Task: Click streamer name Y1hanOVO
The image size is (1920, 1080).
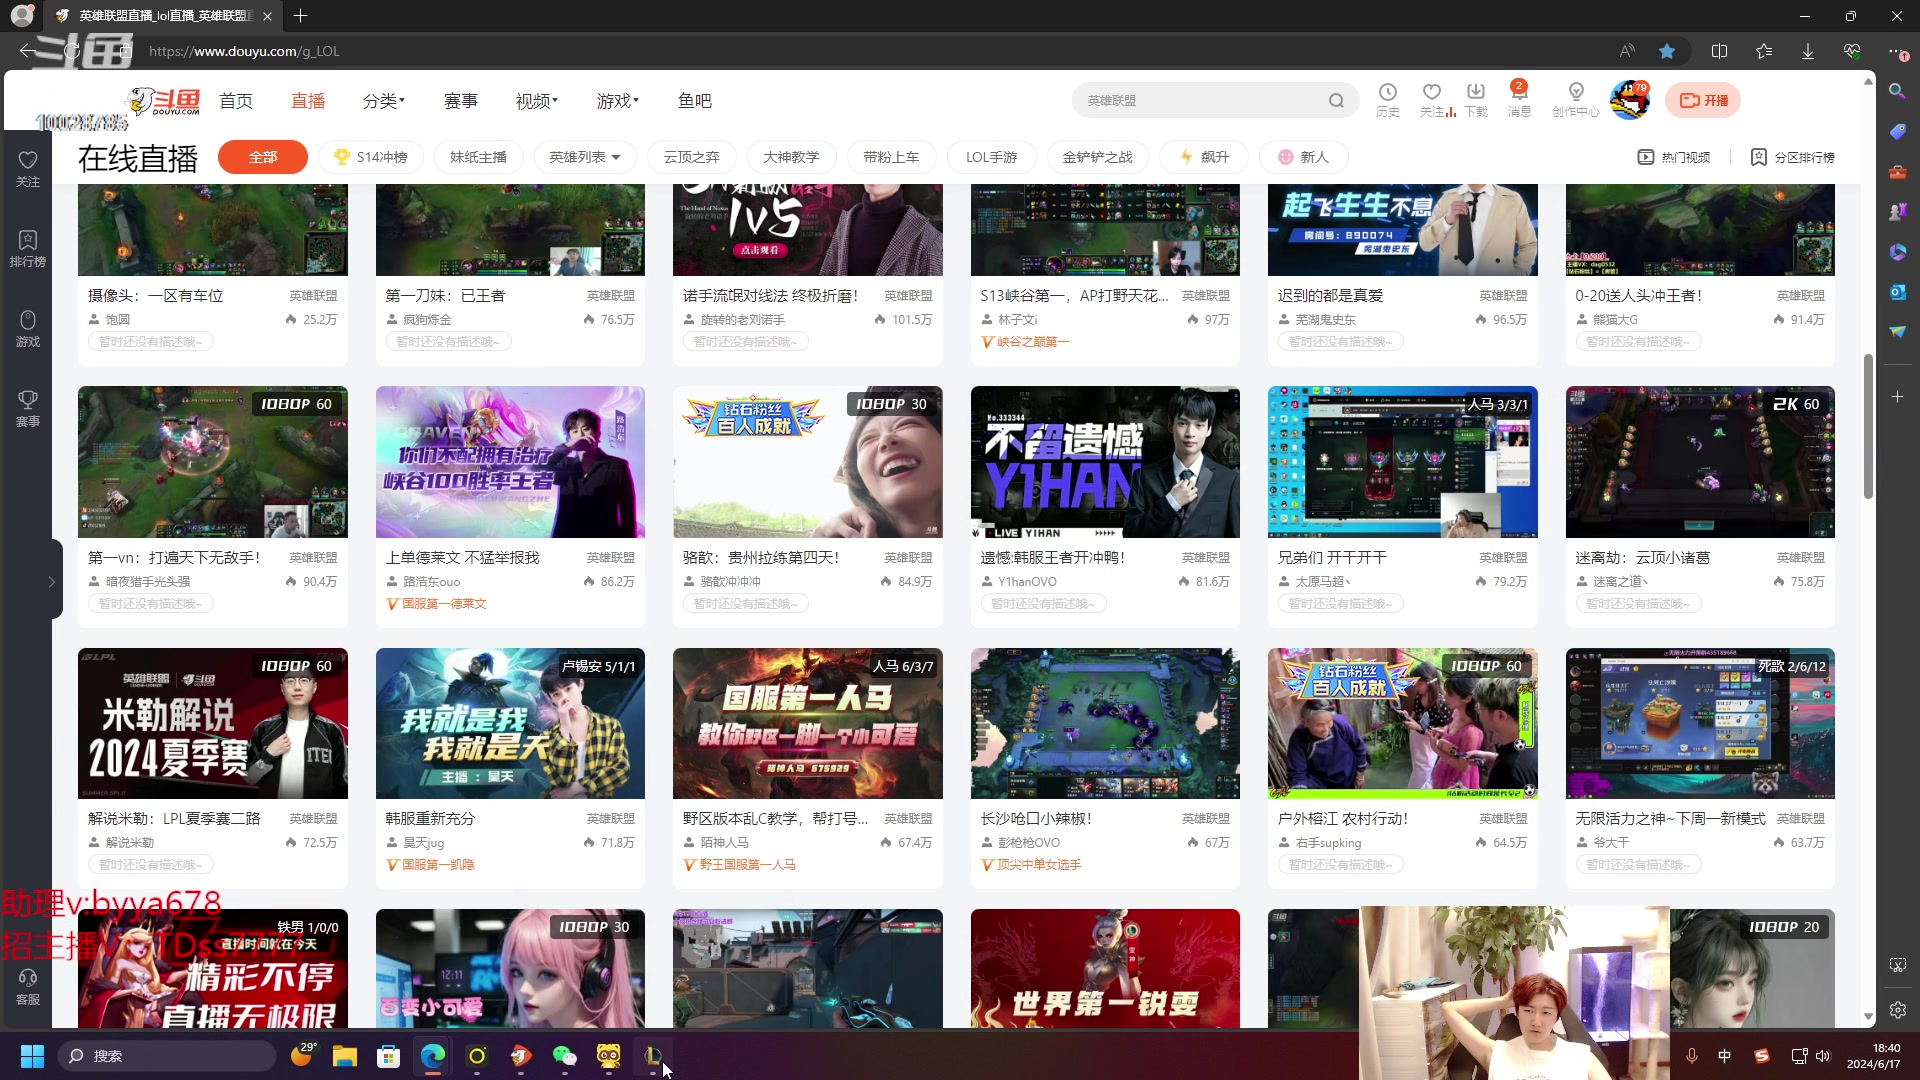Action: pyautogui.click(x=1027, y=581)
